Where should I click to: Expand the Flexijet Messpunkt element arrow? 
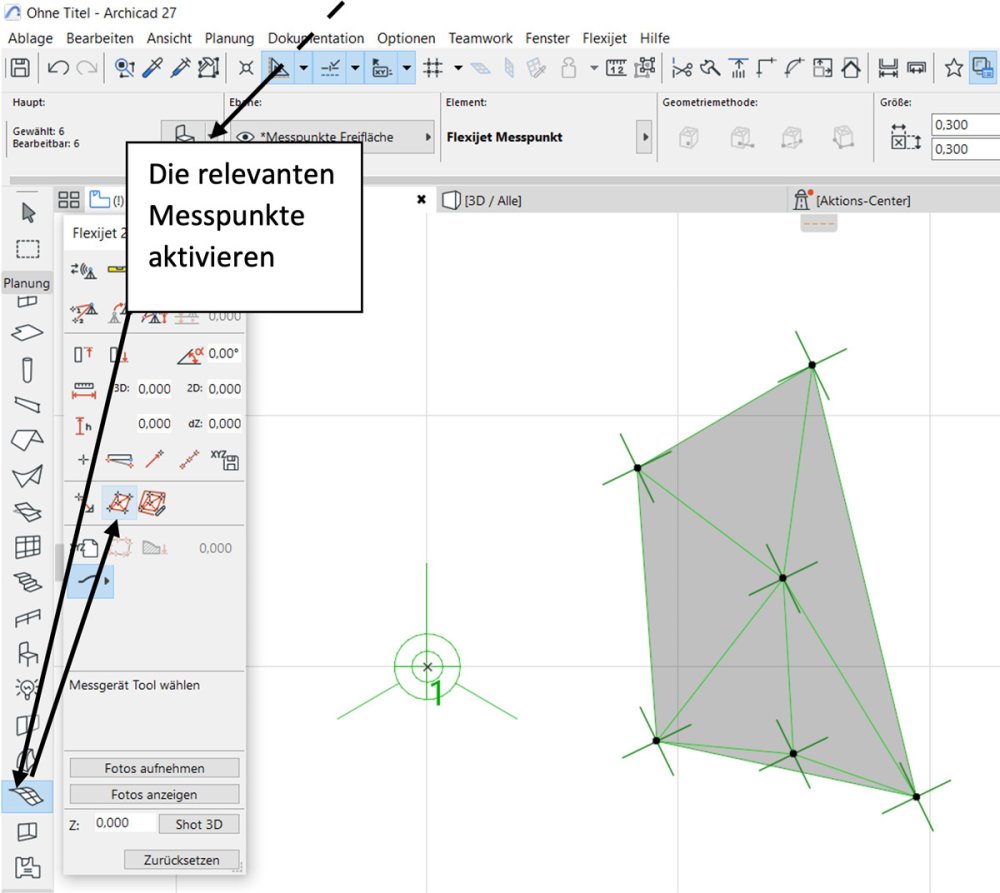pos(644,137)
